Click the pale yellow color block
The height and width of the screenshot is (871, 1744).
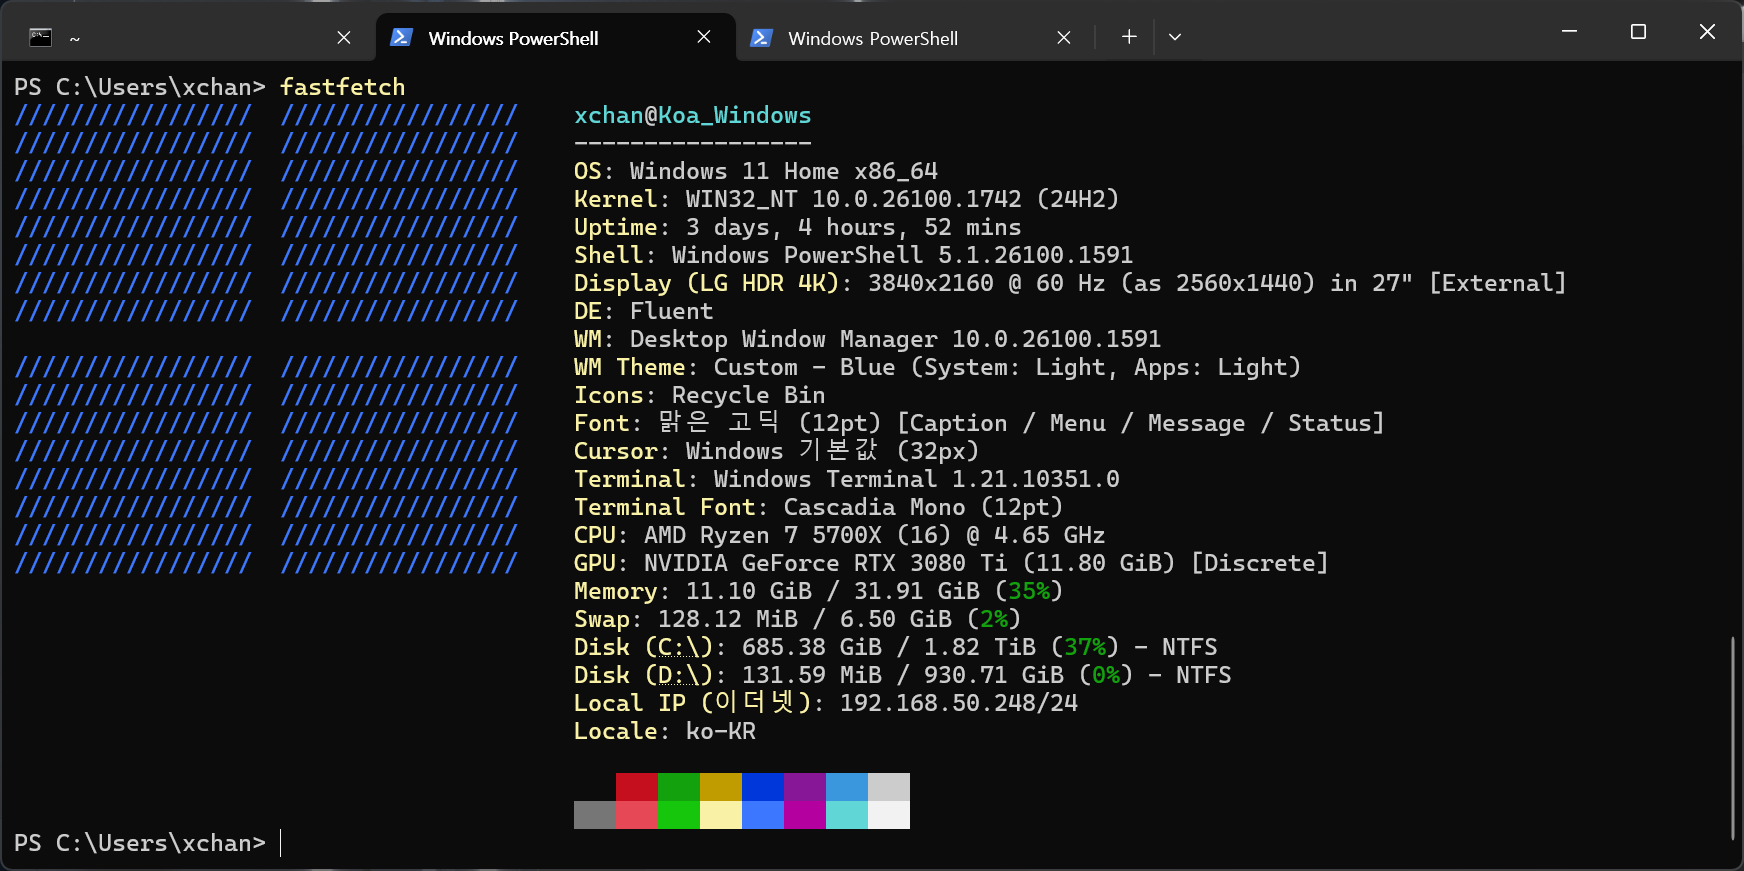(721, 815)
